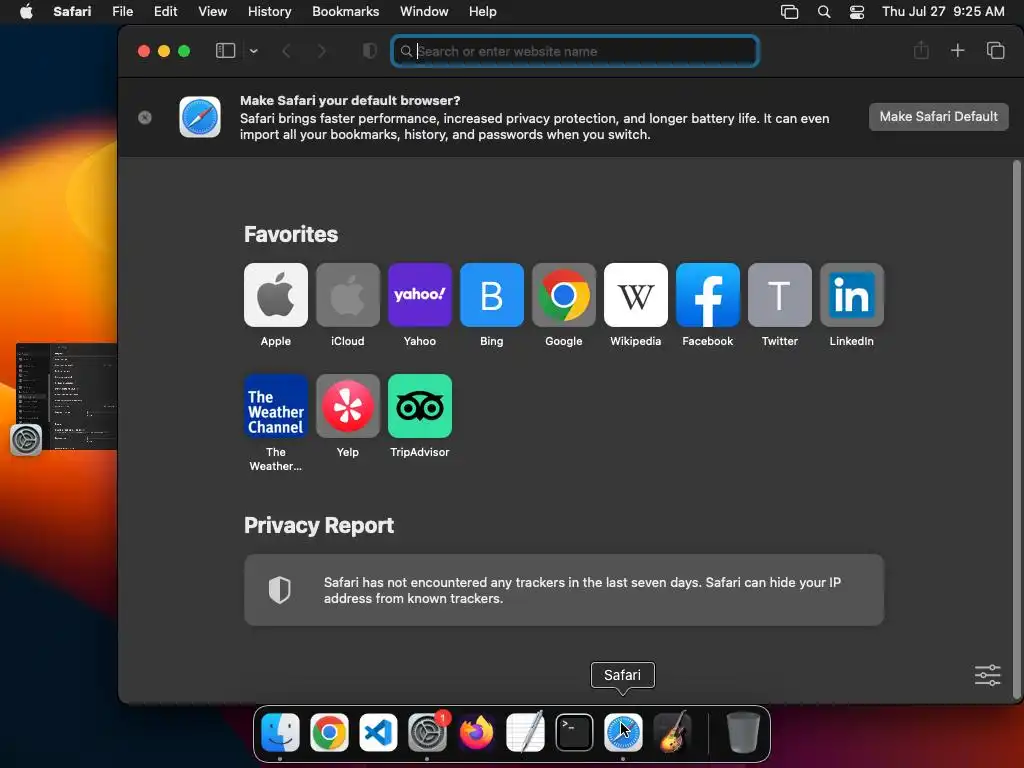Open the Help menu
Image resolution: width=1024 pixels, height=768 pixels.
click(x=483, y=11)
